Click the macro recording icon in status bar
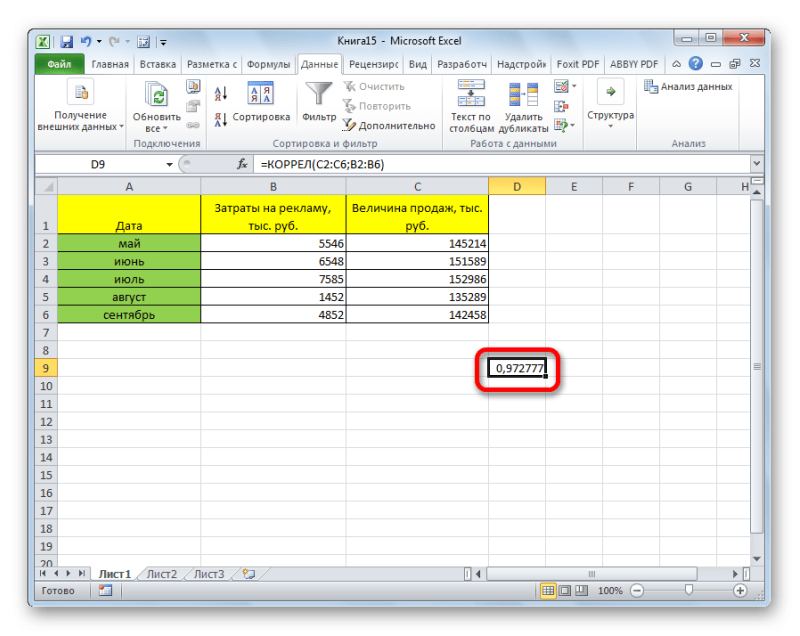This screenshot has width=800, height=636. tap(106, 590)
